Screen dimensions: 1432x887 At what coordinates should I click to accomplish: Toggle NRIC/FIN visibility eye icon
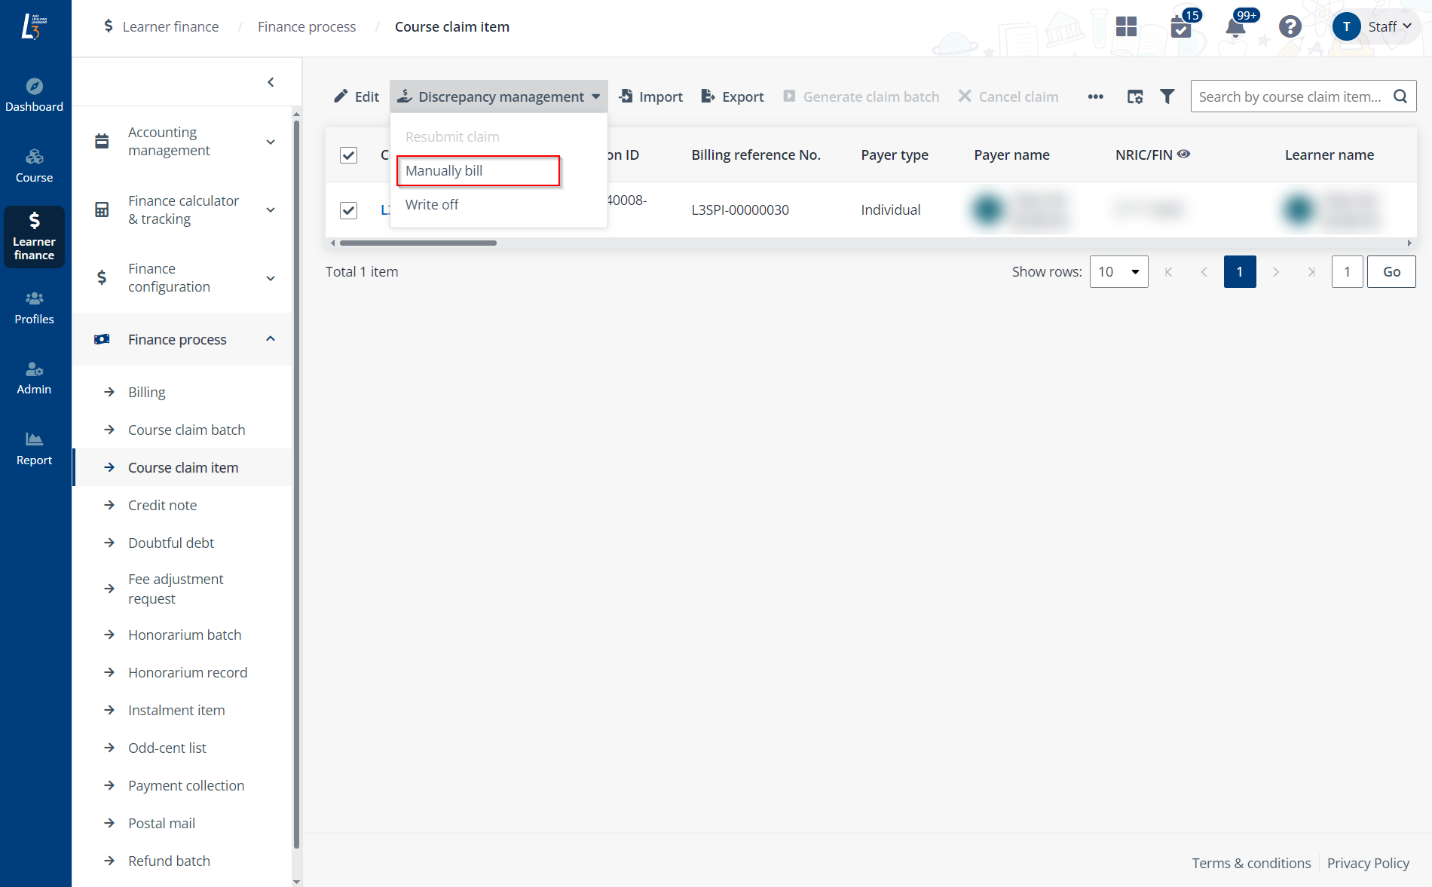(1184, 154)
